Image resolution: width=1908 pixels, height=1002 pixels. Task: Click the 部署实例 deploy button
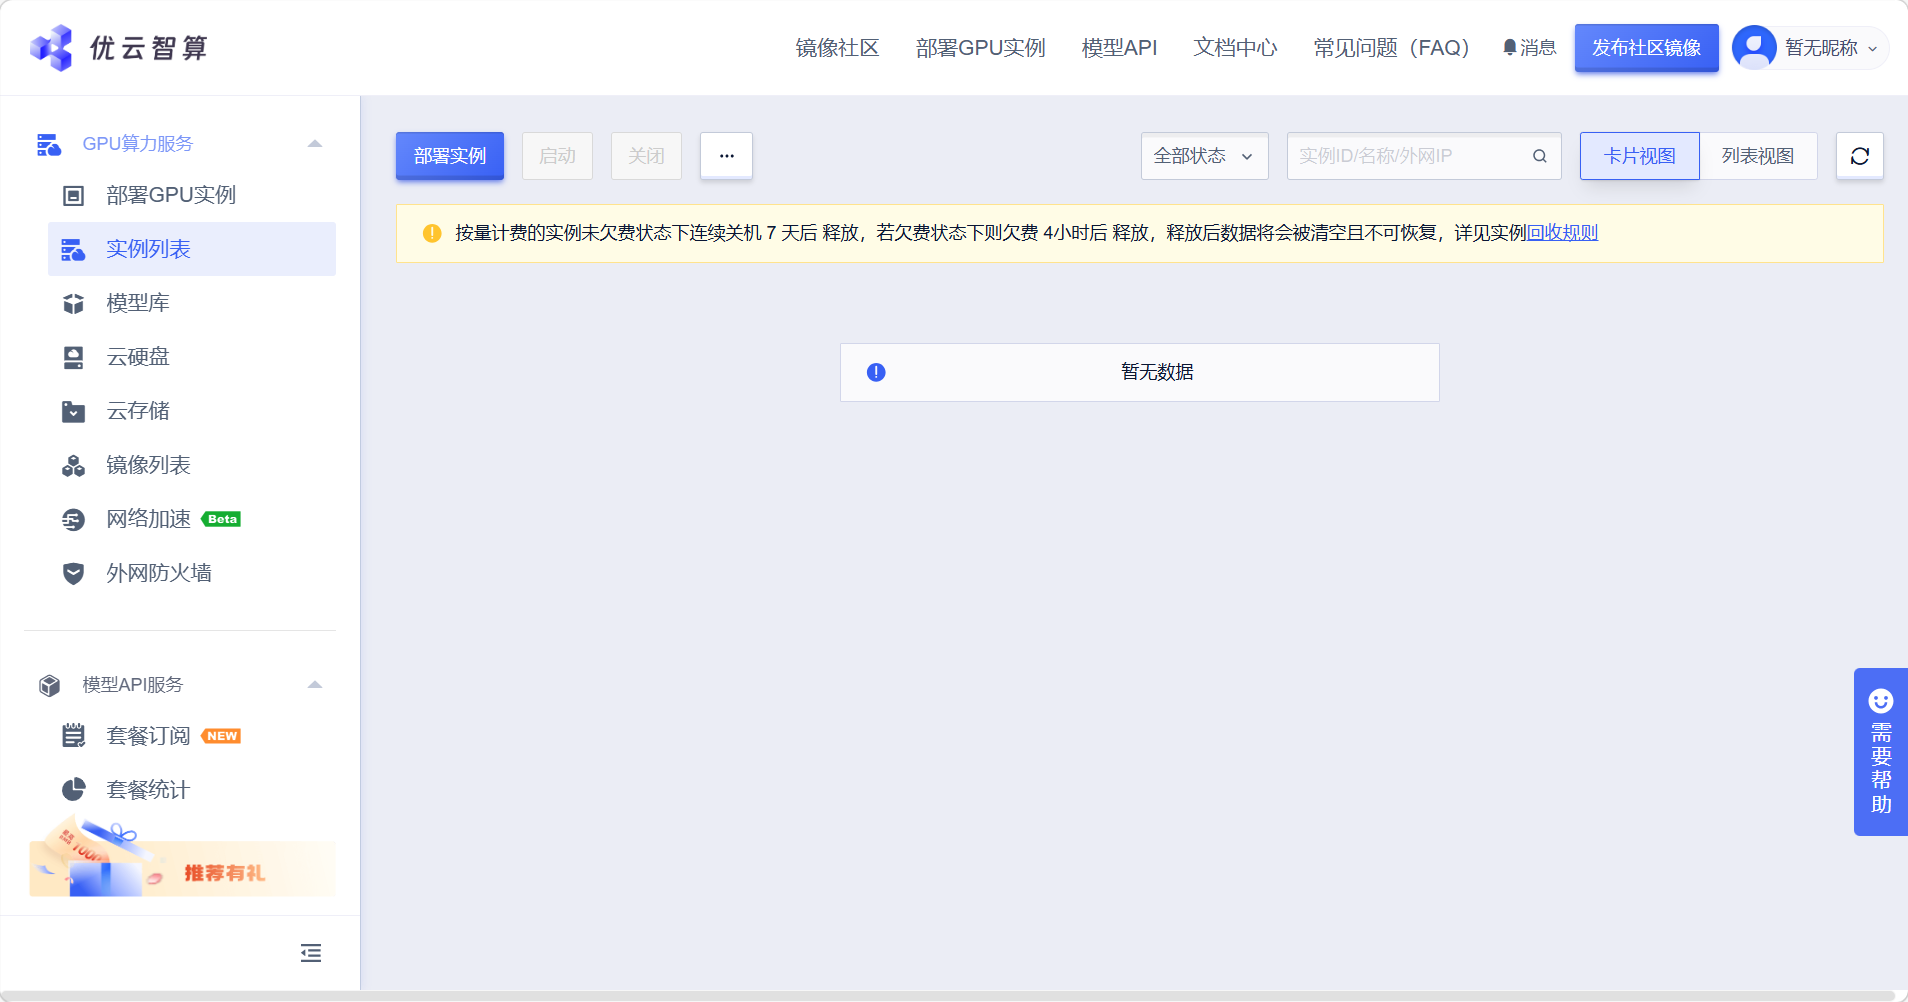click(449, 155)
